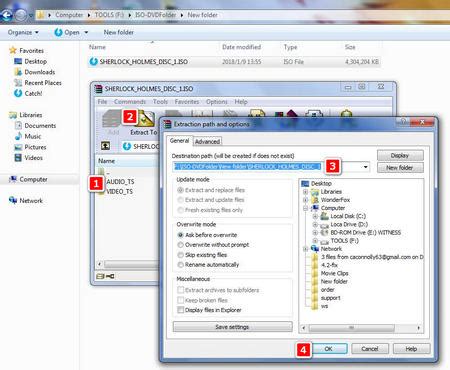Viewport: 450px width, 370px height.
Task: Select Network in Explorer sidebar
Action: (26, 201)
